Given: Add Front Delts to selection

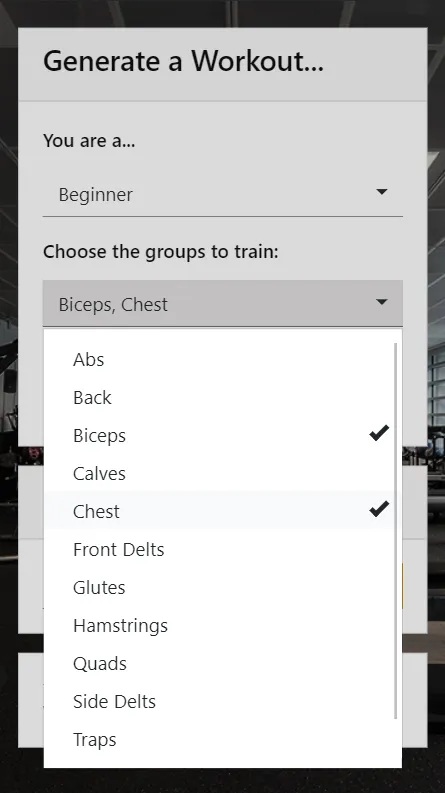Looking at the screenshot, I should (x=219, y=549).
